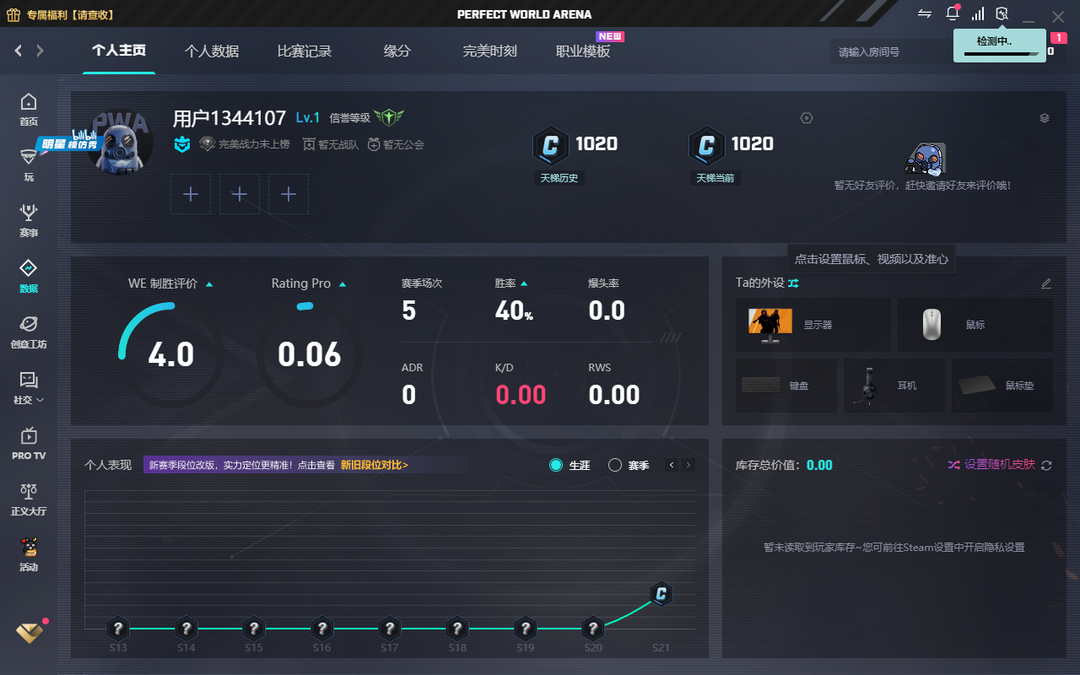Screen dimensions: 1080x675
Task: Select the 键盘 keyboard tile
Action: point(787,386)
